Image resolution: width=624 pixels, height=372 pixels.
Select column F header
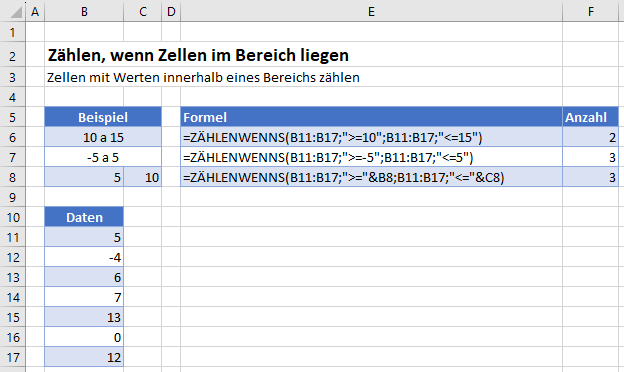pyautogui.click(x=591, y=12)
